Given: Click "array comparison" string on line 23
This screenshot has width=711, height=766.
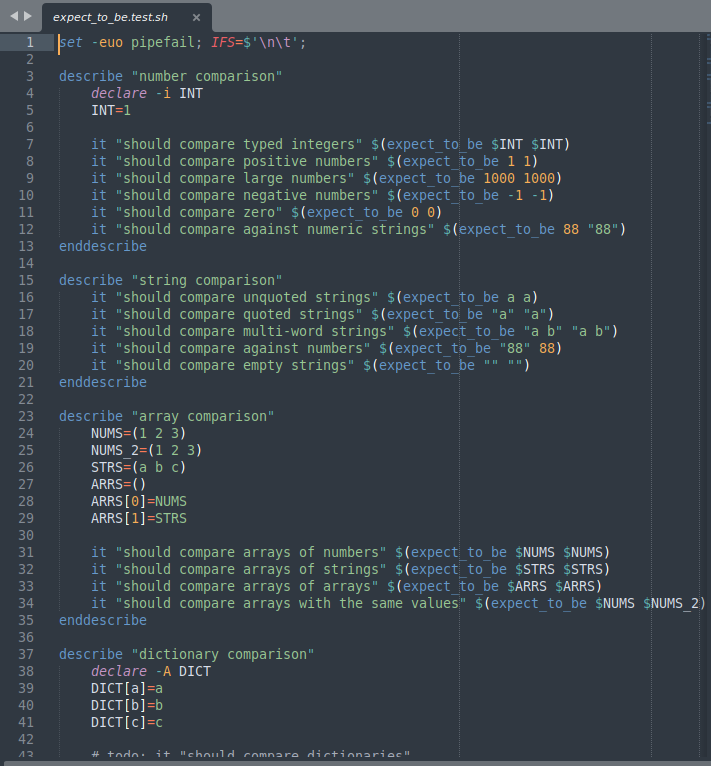Looking at the screenshot, I should click(203, 416).
